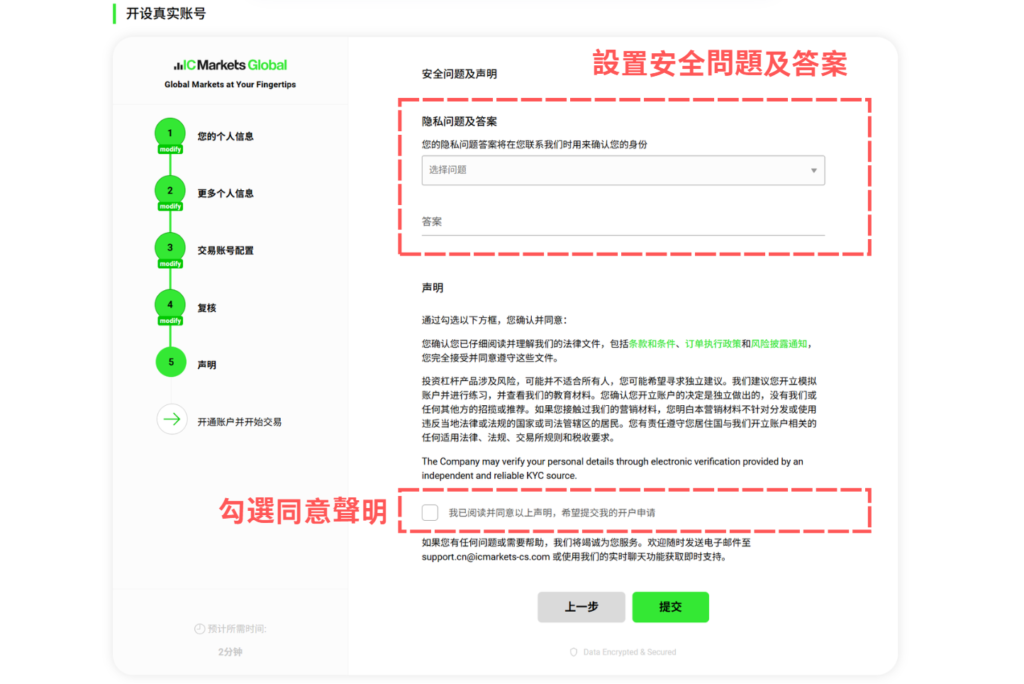
Task: Open the 订单执行政策 link
Action: pyautogui.click(x=713, y=343)
